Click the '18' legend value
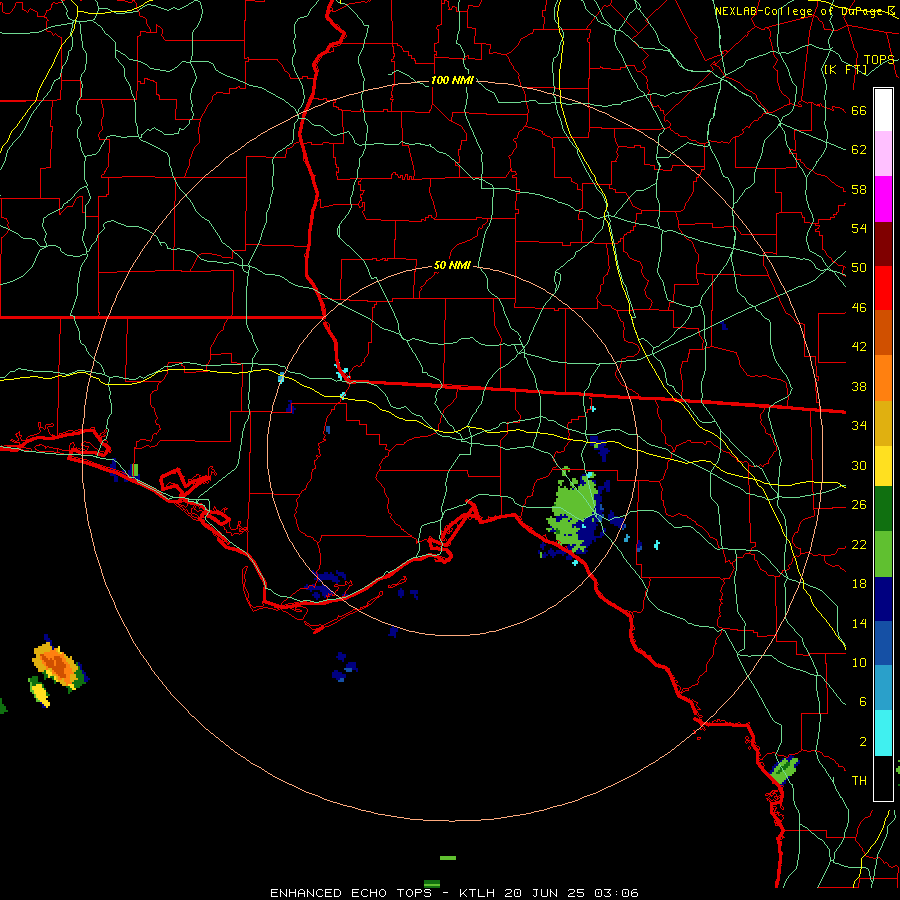Image resolution: width=900 pixels, height=900 pixels. (x=859, y=584)
